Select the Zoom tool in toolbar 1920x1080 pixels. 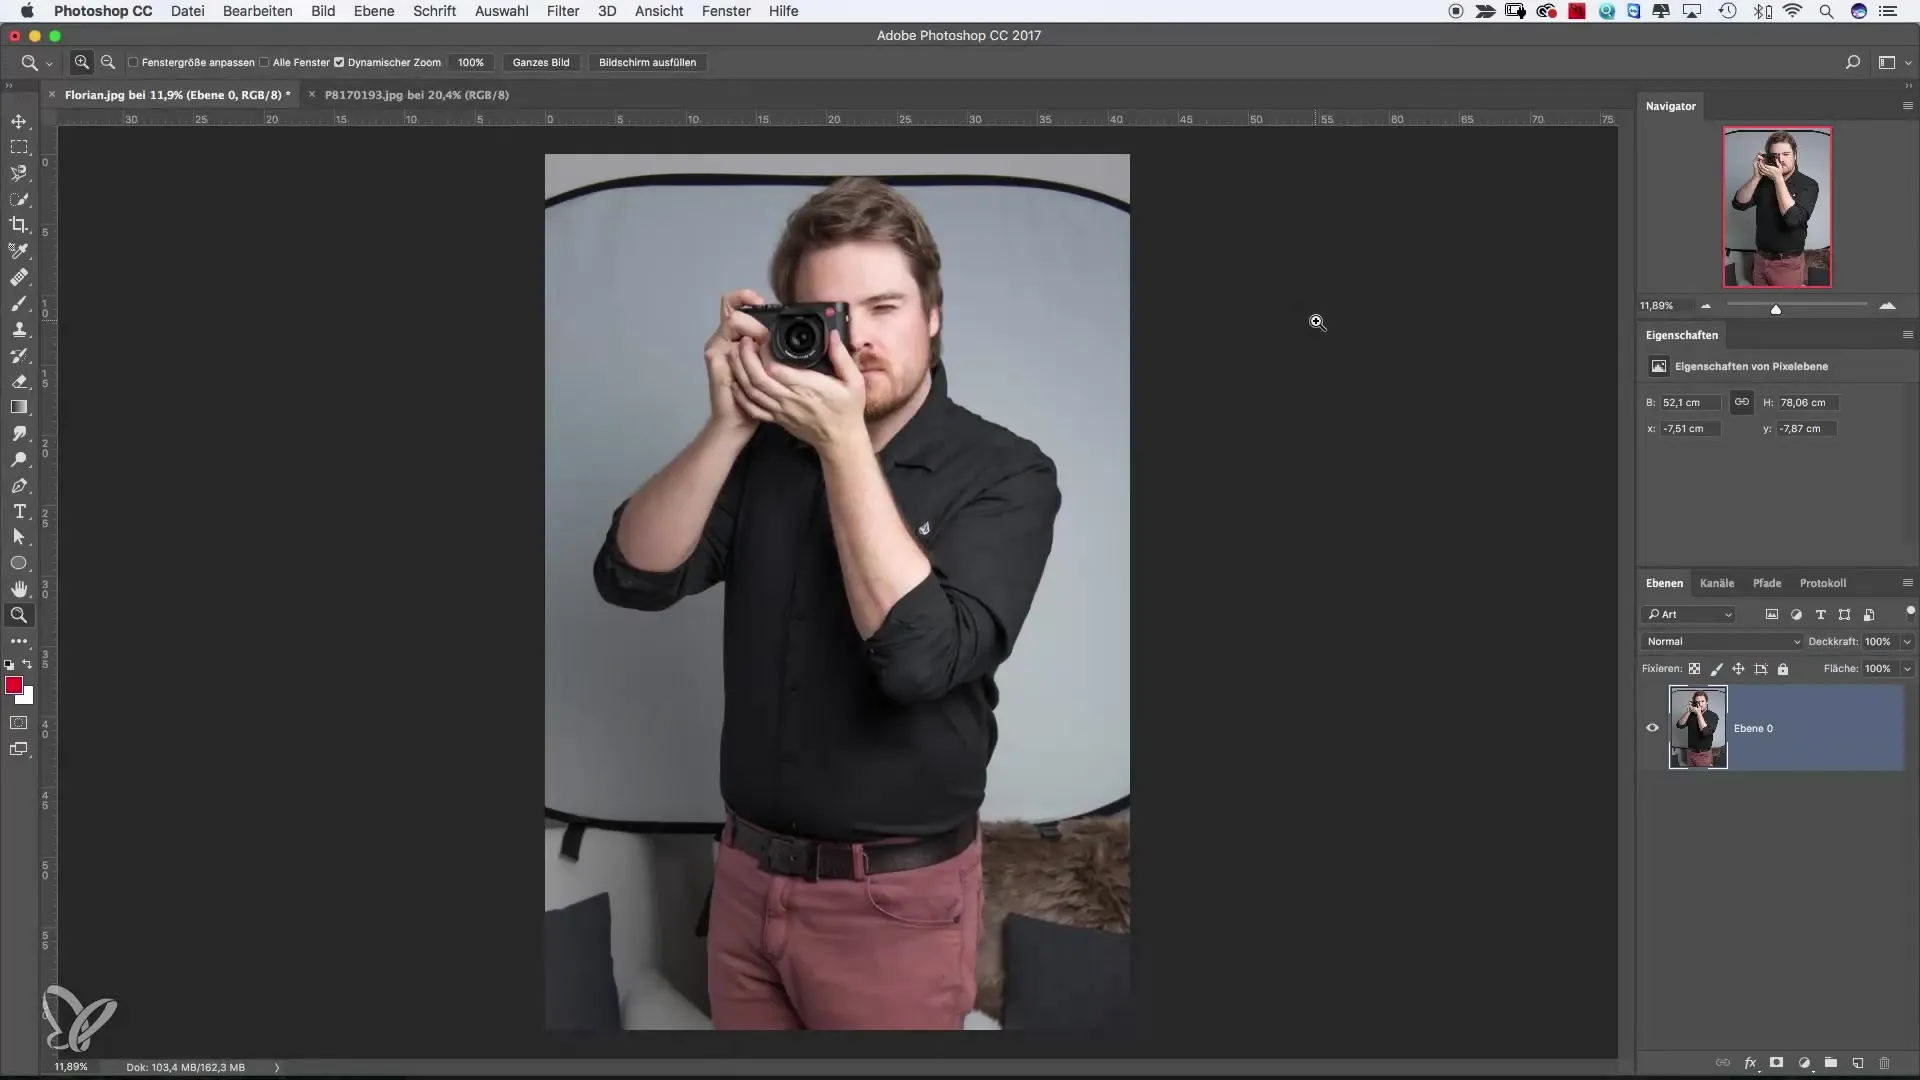[x=19, y=615]
